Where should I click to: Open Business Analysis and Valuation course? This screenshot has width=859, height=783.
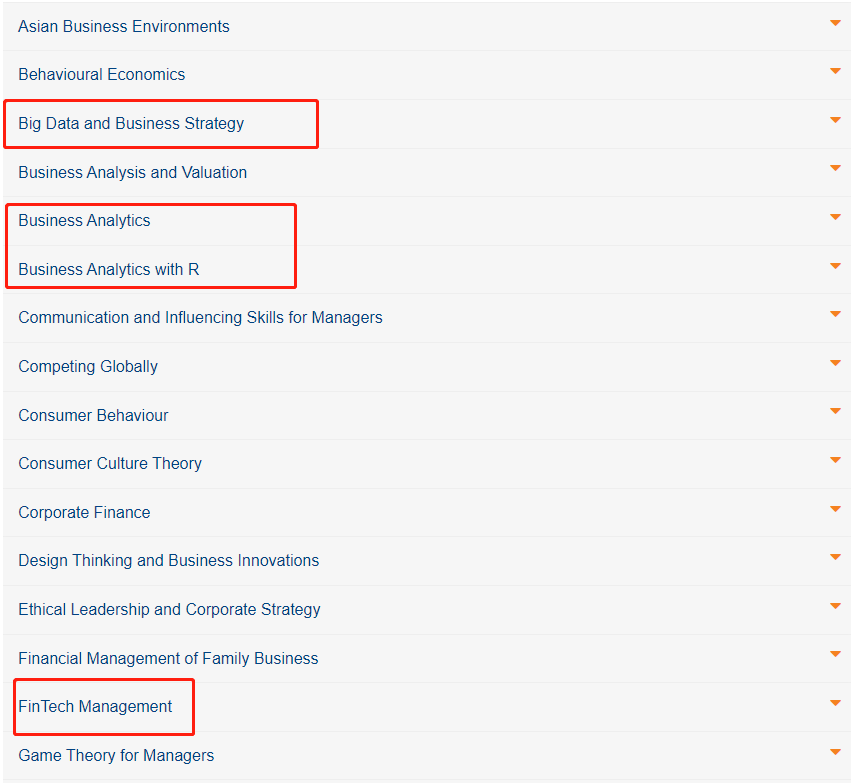click(x=133, y=173)
